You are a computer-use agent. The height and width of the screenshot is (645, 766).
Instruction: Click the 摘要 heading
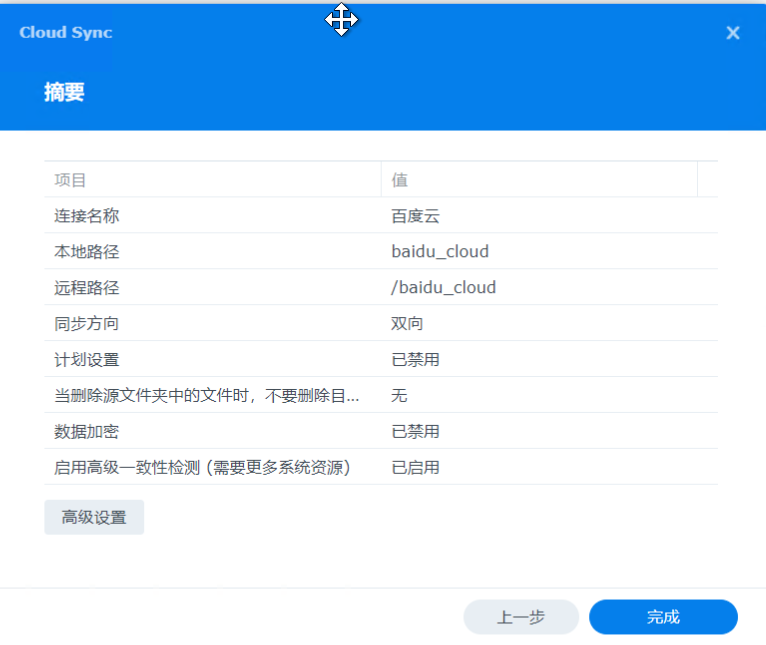click(64, 92)
